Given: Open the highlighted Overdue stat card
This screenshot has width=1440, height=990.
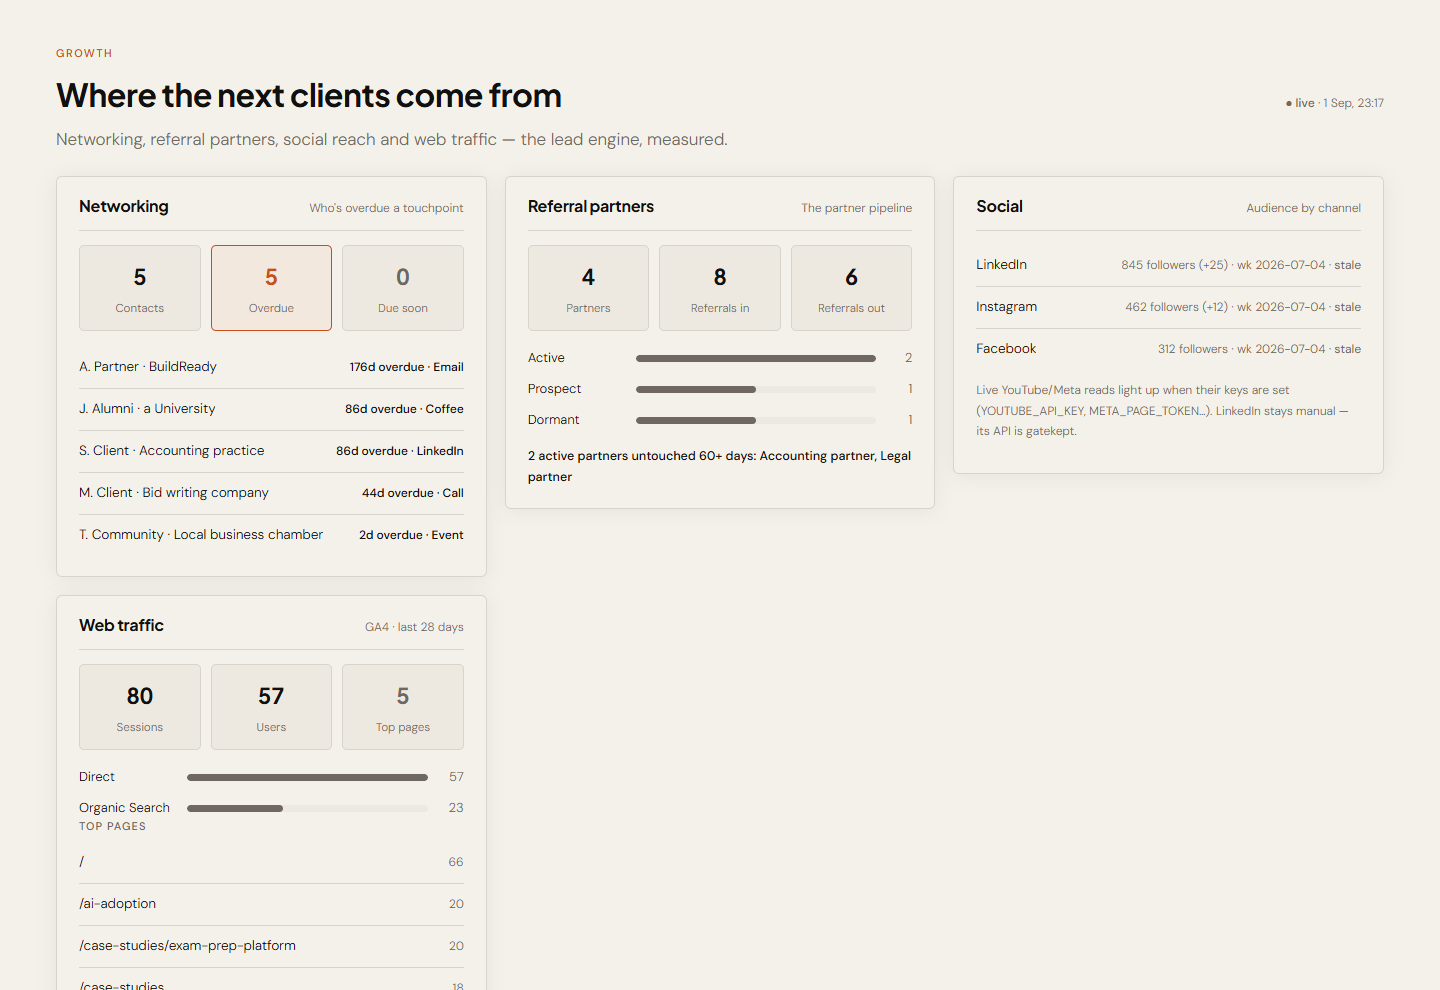Looking at the screenshot, I should [271, 288].
